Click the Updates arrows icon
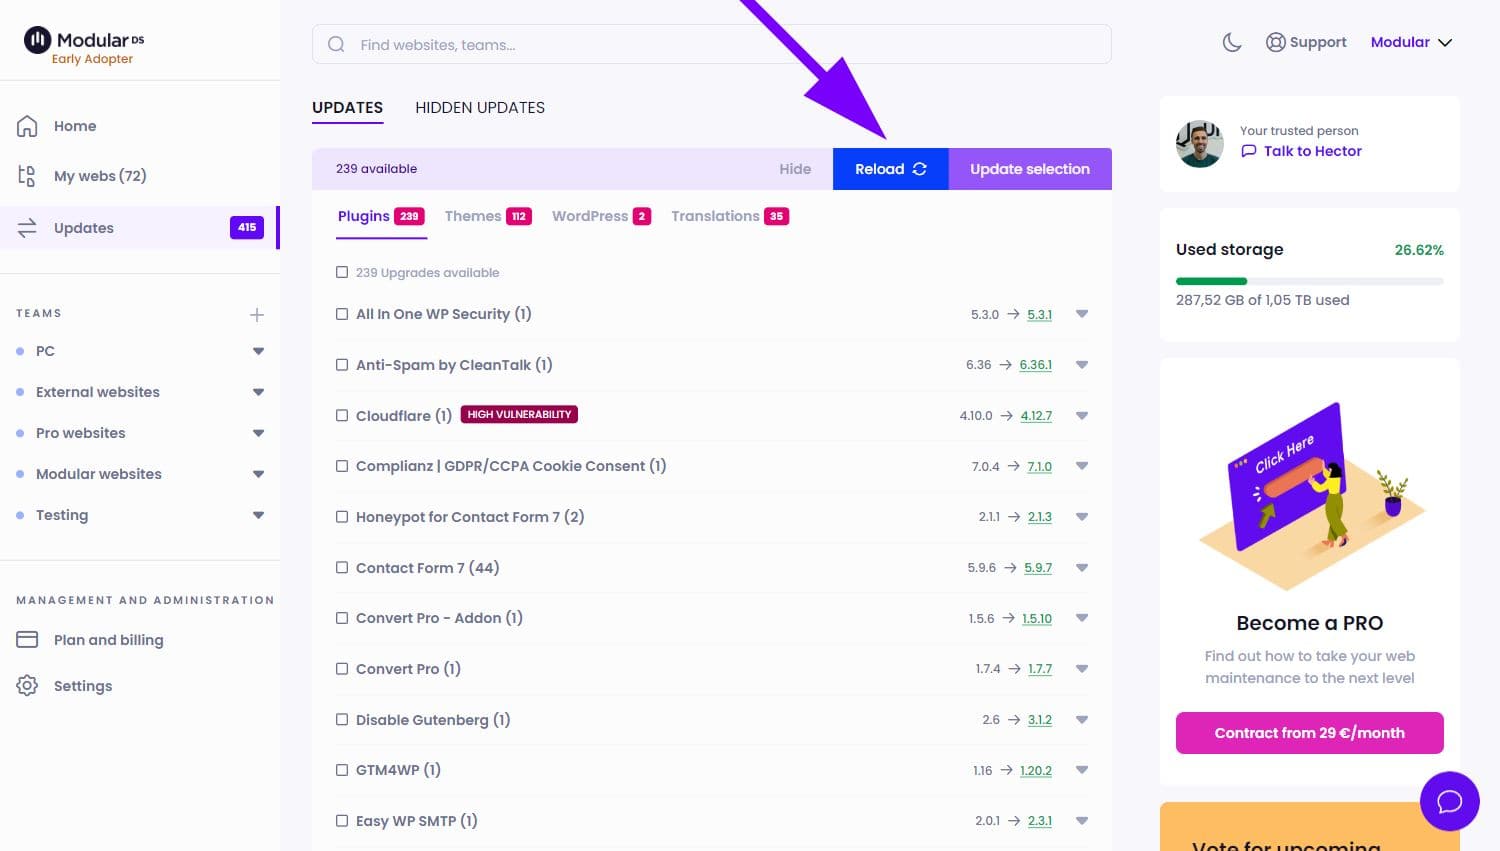This screenshot has width=1500, height=851. click(27, 228)
